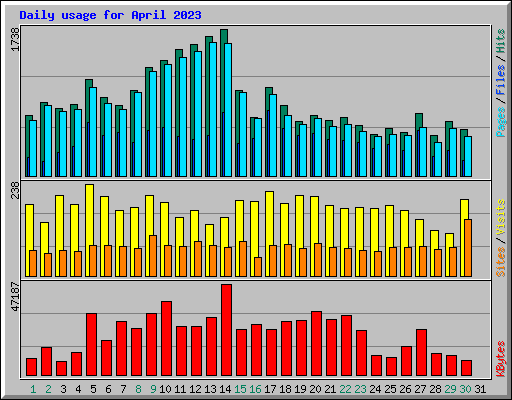
Task: Click day 5 on the x-axis
Action: (93, 389)
